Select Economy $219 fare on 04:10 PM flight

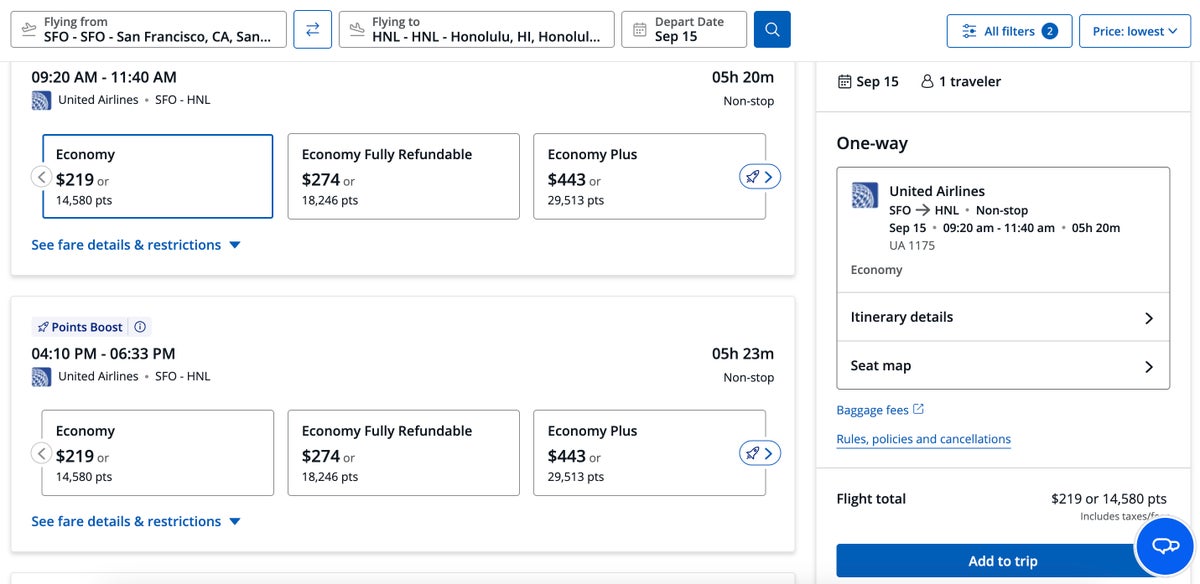point(157,453)
